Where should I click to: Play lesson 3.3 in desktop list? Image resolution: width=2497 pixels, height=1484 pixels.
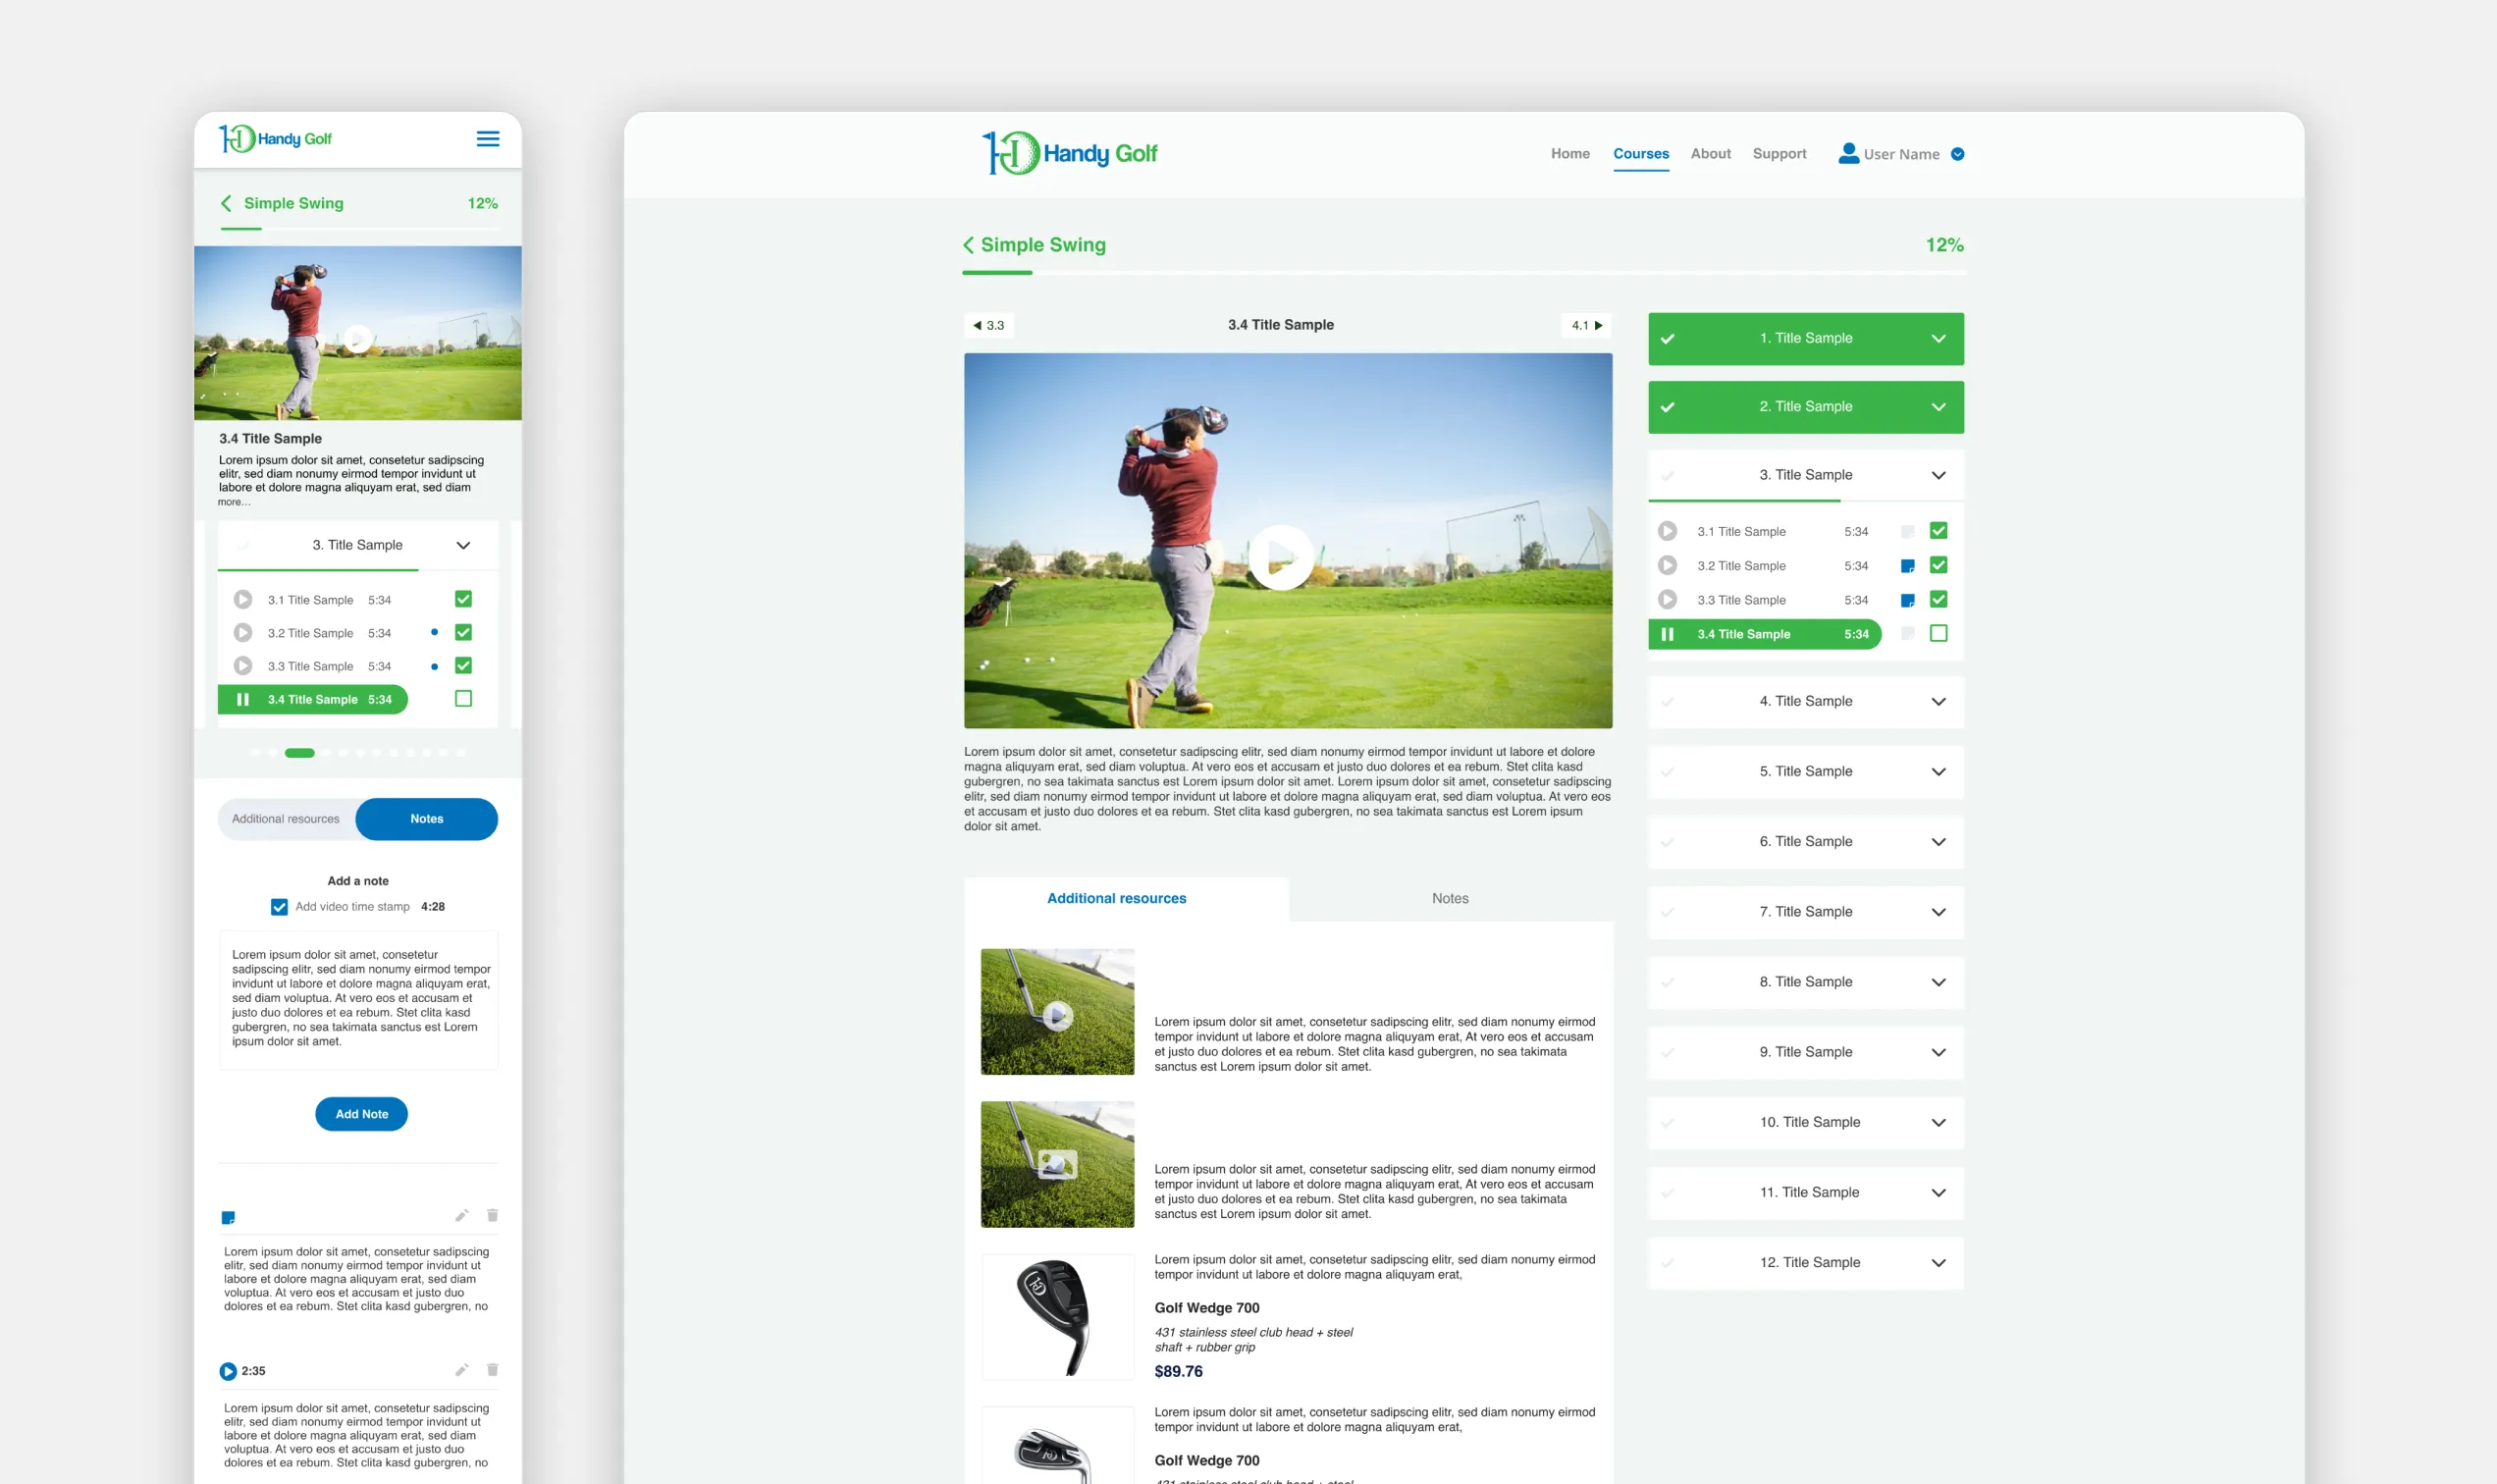click(1667, 599)
